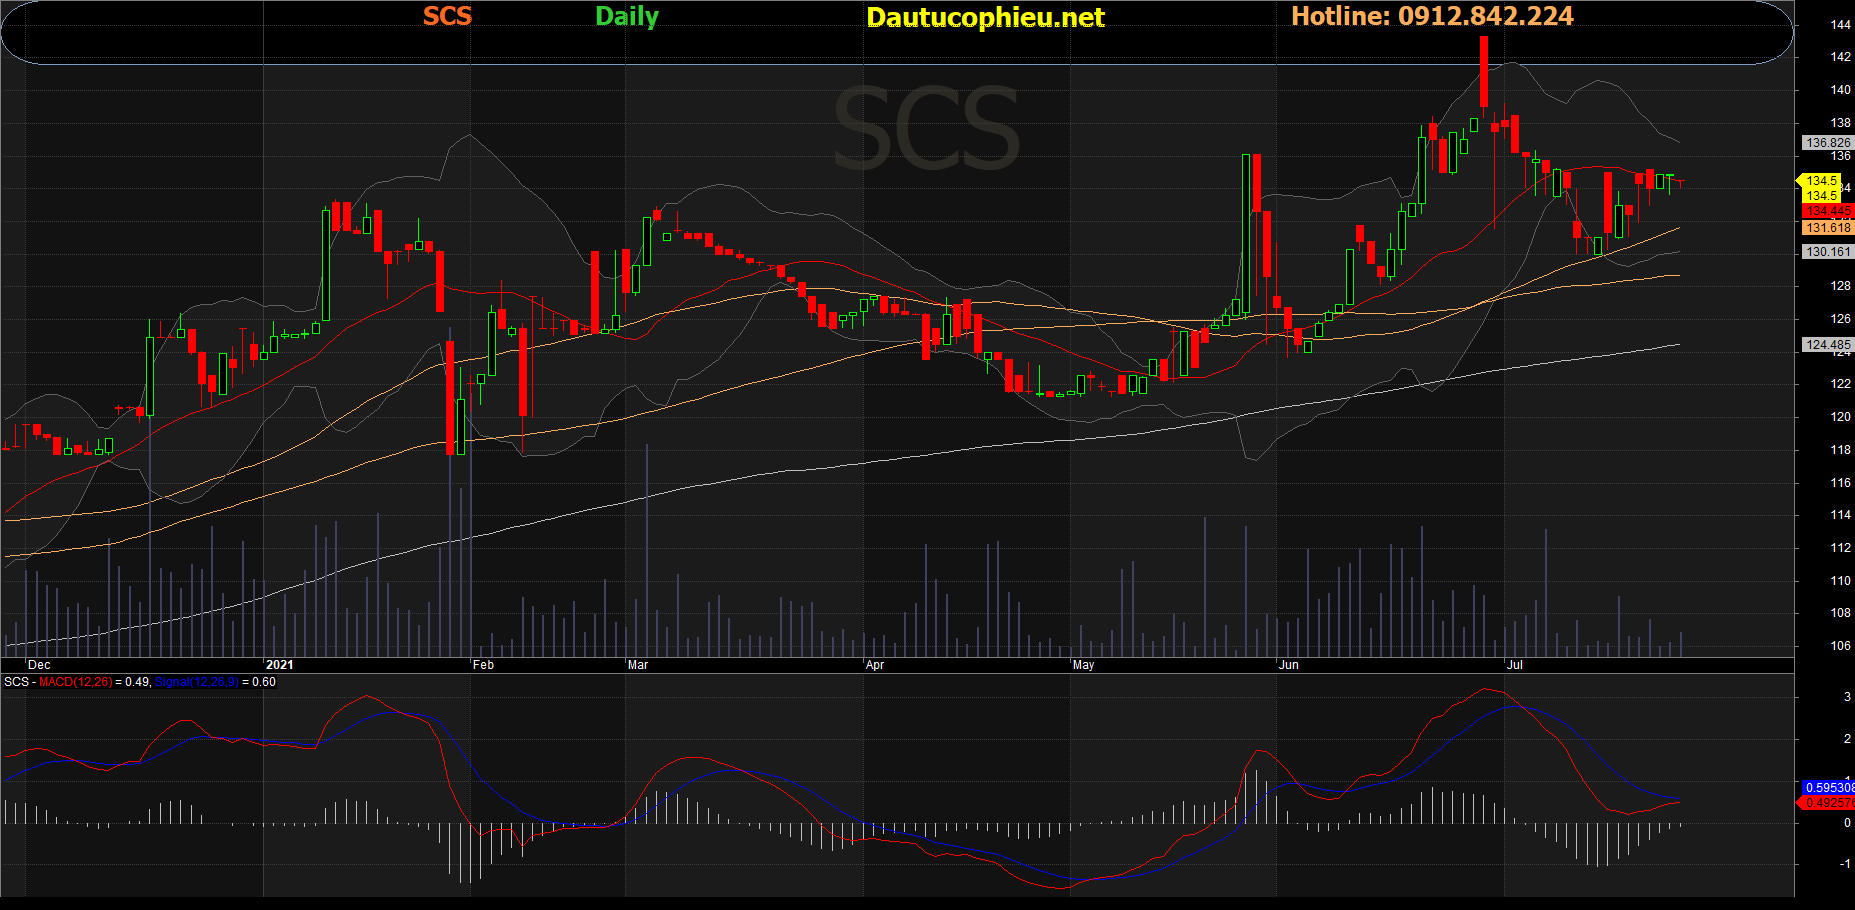Click the Jul month marker
Viewport: 1855px width, 910px height.
[1515, 665]
